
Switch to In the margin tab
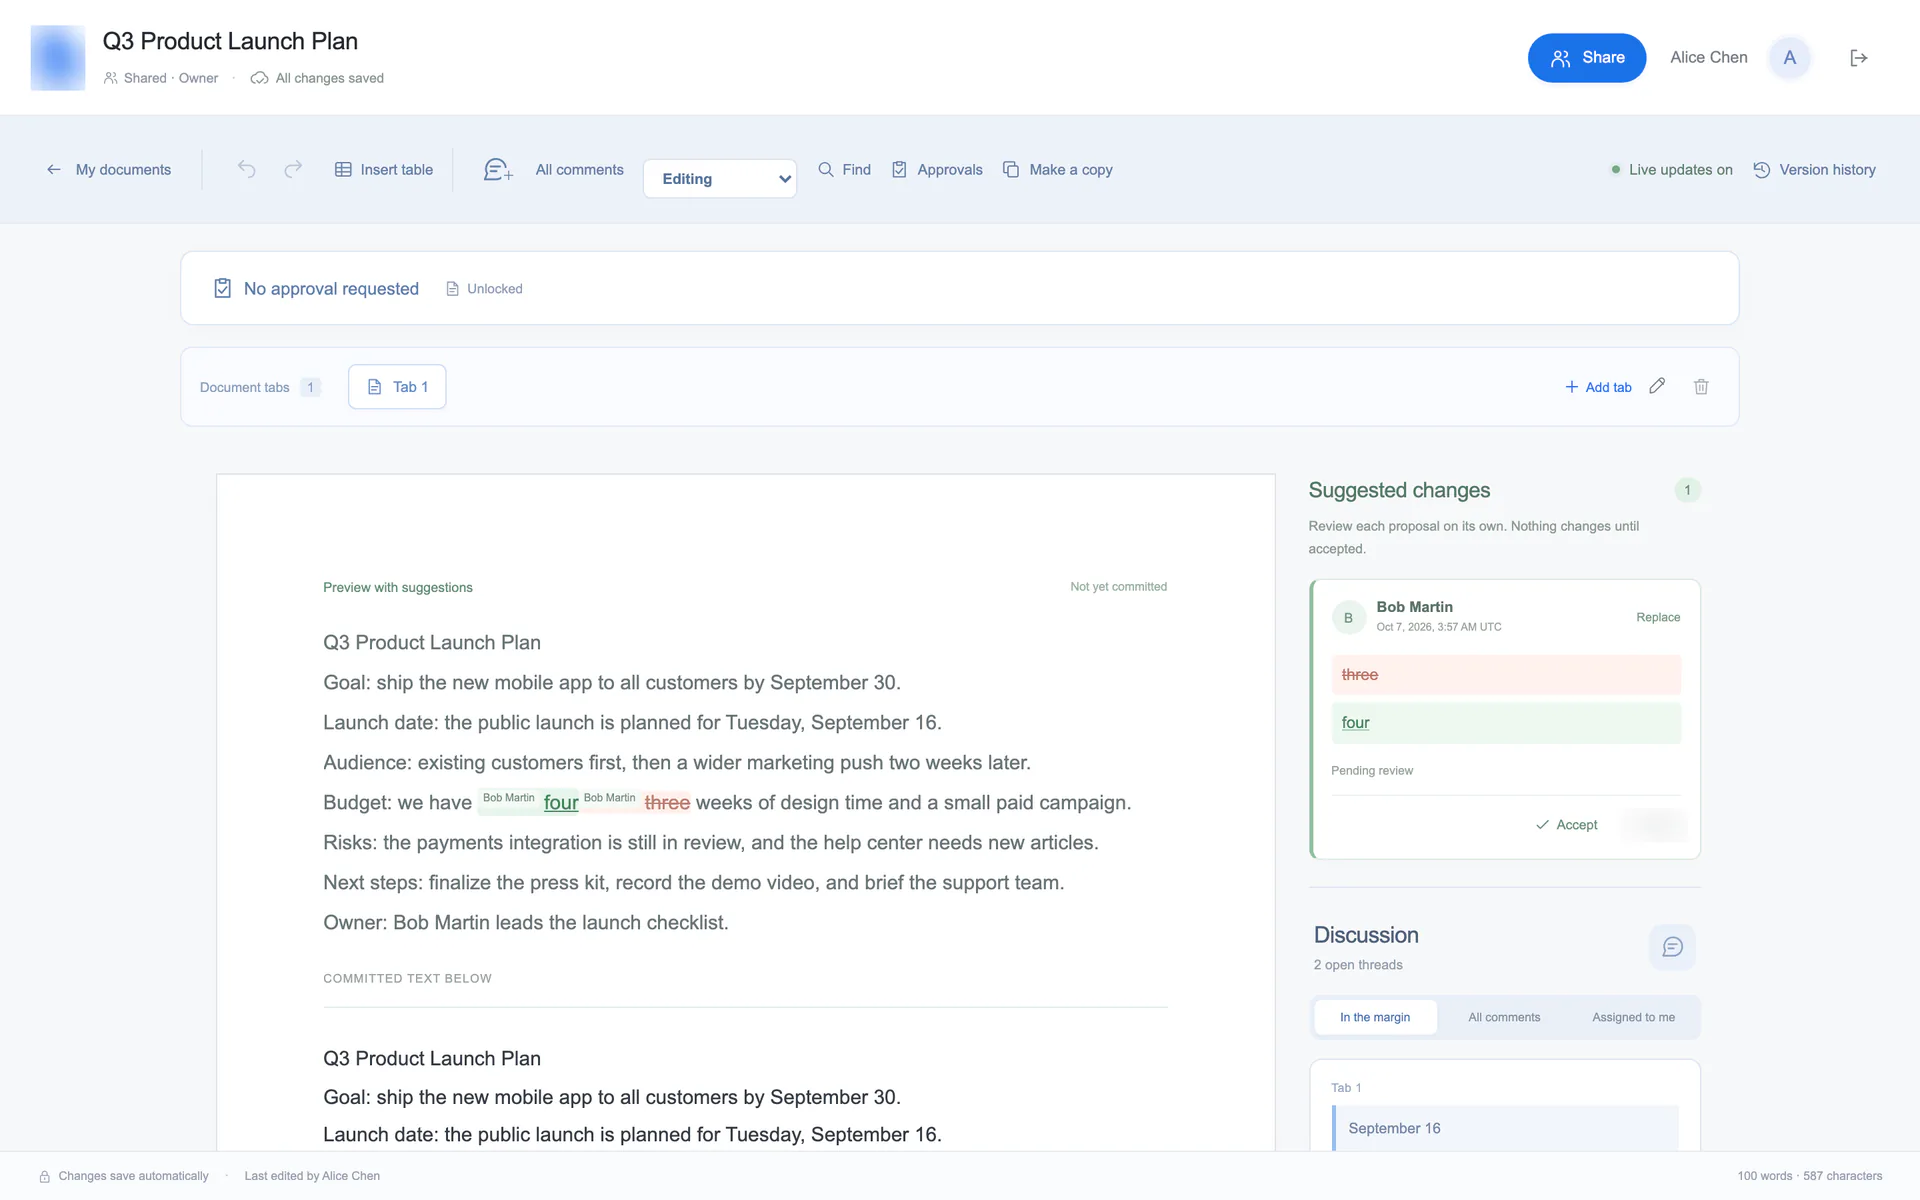pos(1375,1017)
